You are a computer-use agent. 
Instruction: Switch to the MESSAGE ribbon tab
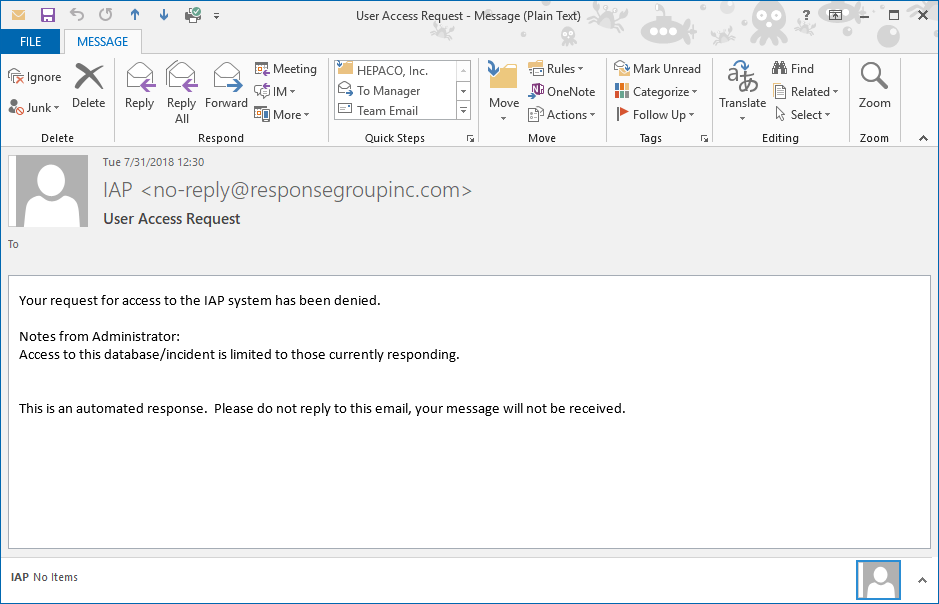coord(102,42)
